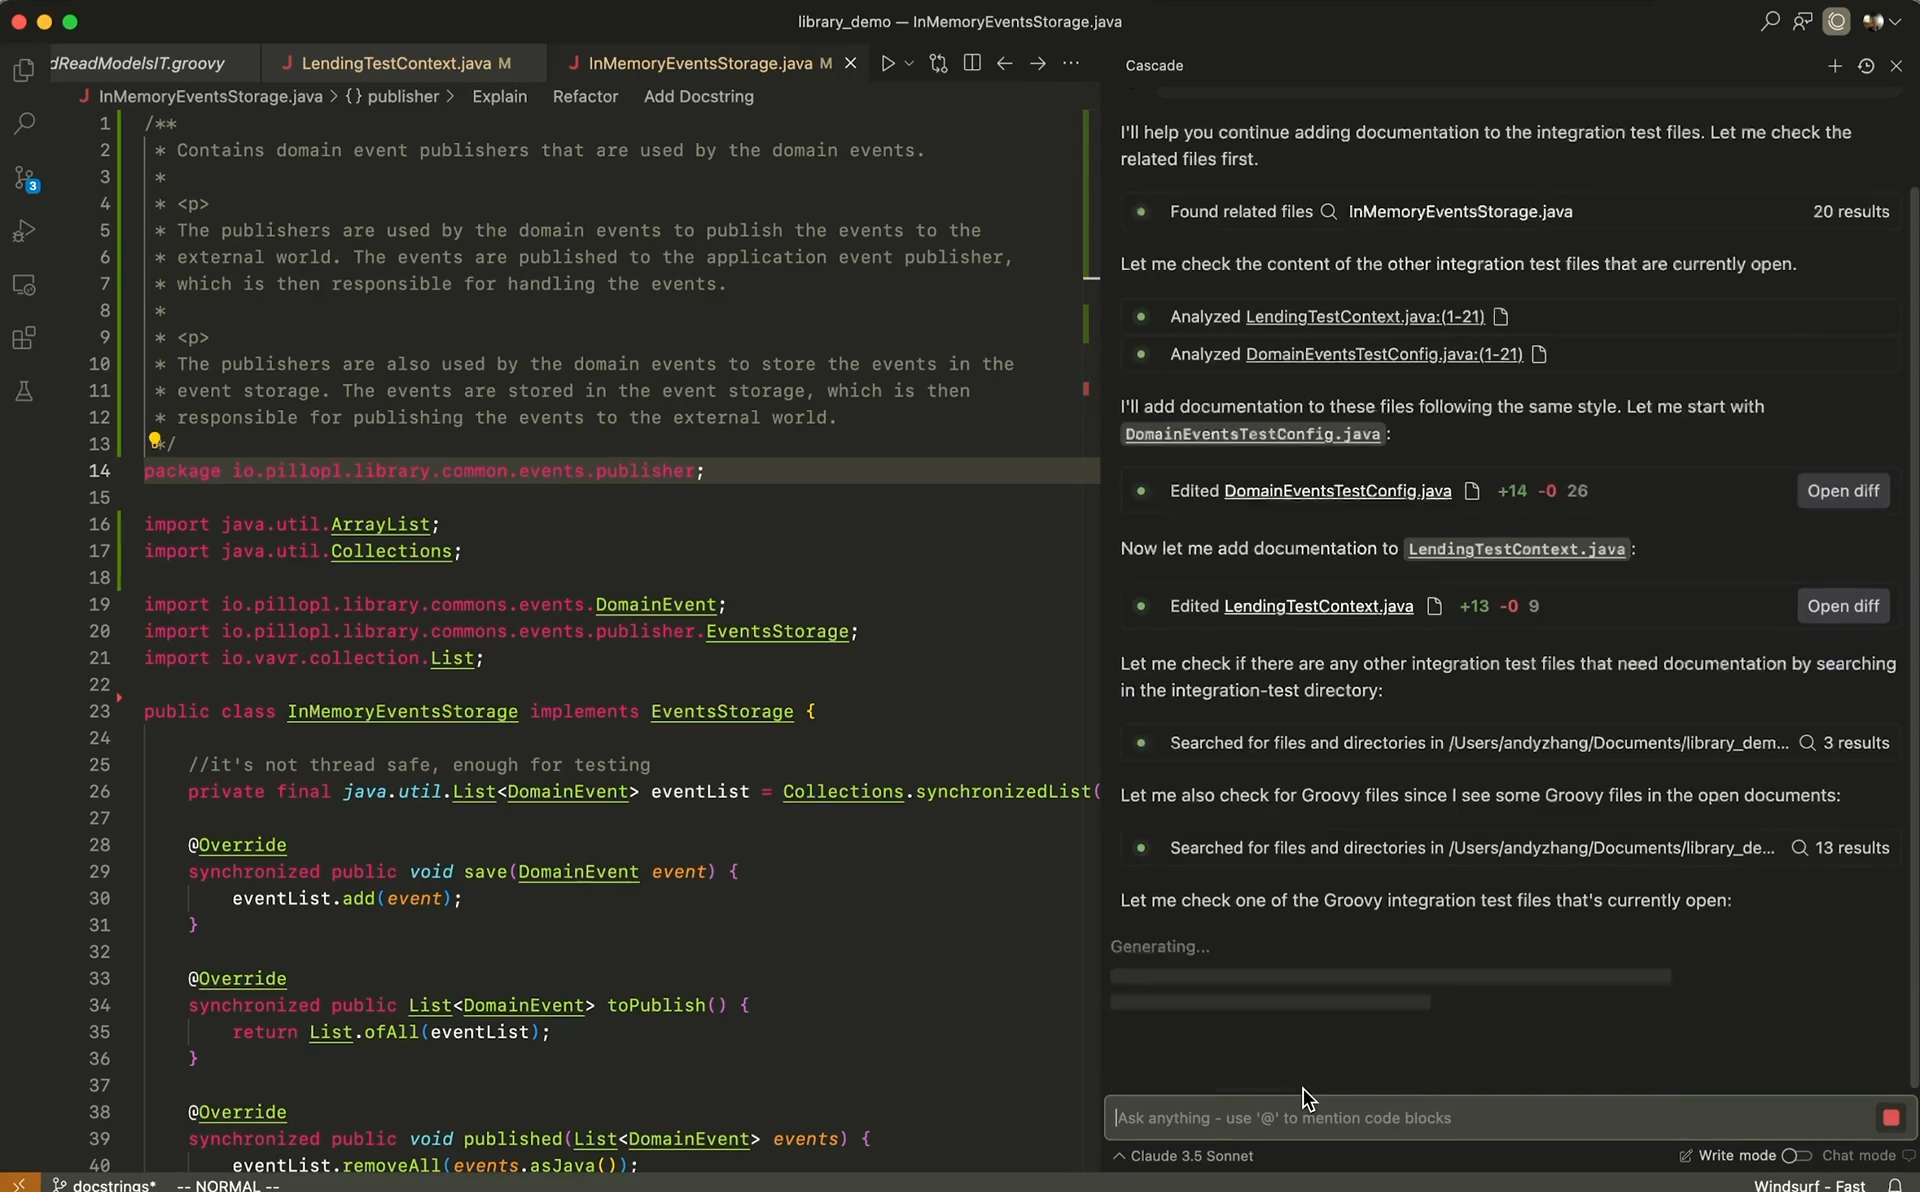Viewport: 1920px width, 1192px height.
Task: Expand the Claude 3.5 Sonnet model selector
Action: pyautogui.click(x=1183, y=1156)
